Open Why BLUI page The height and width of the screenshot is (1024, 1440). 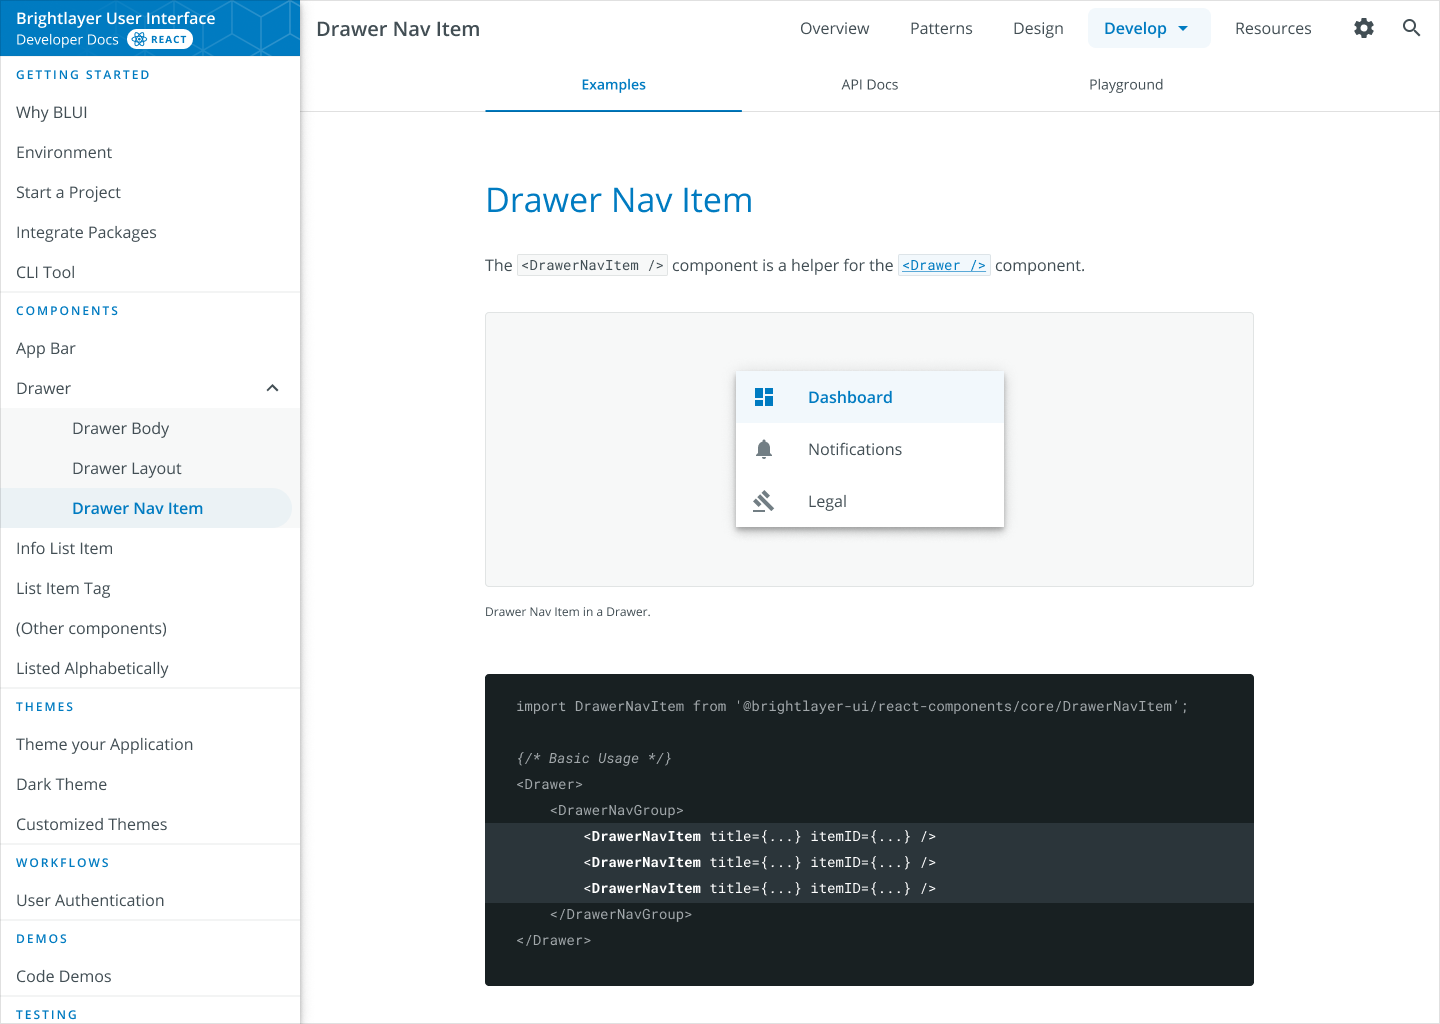150,112
